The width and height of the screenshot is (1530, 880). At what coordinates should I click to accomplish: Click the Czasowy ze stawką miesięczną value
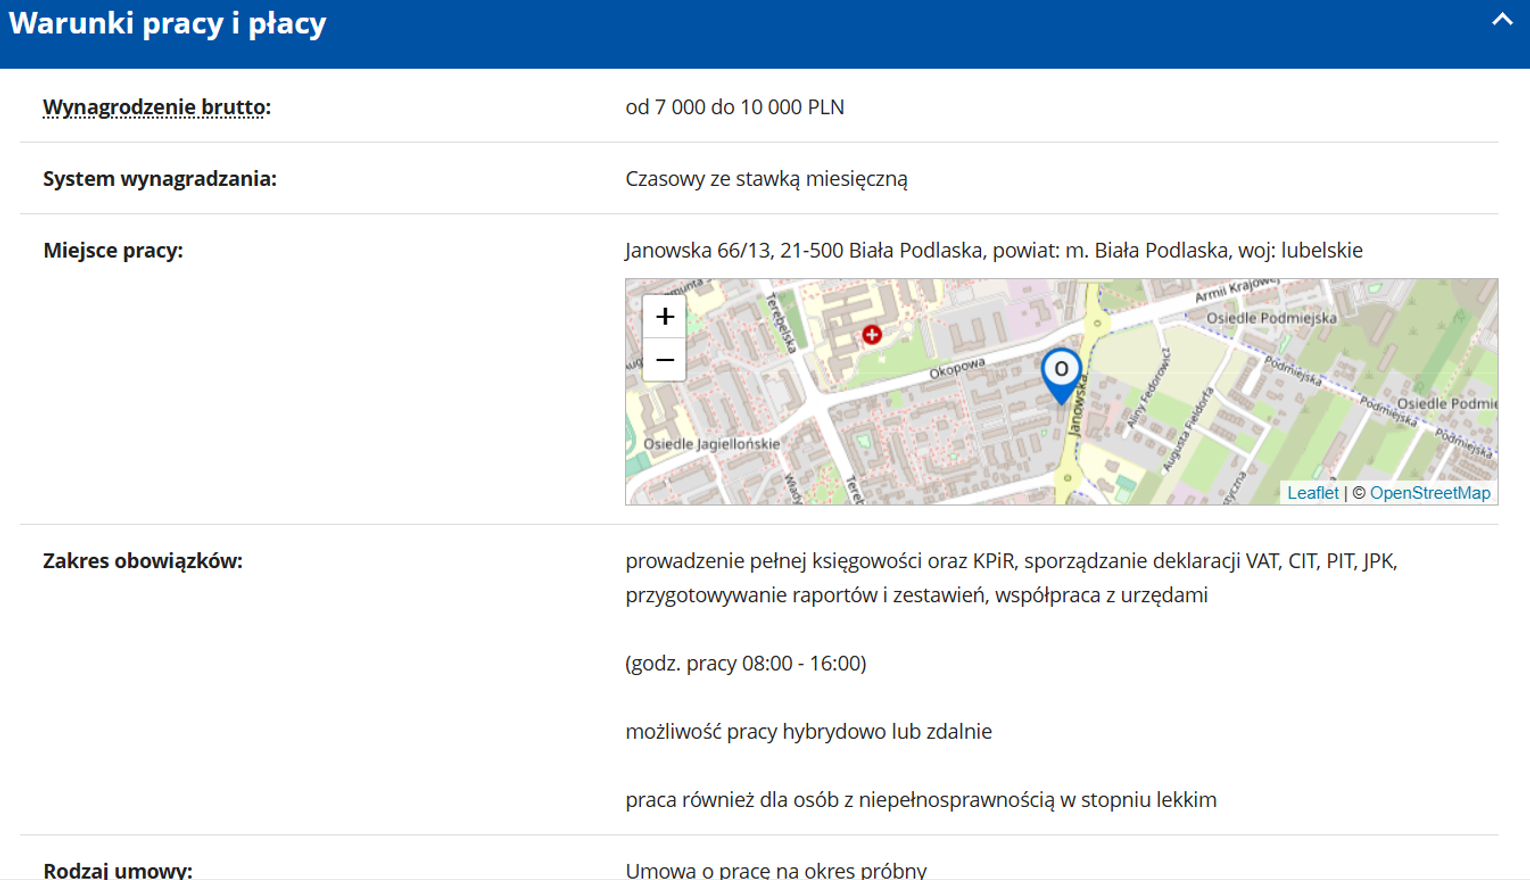coord(766,179)
